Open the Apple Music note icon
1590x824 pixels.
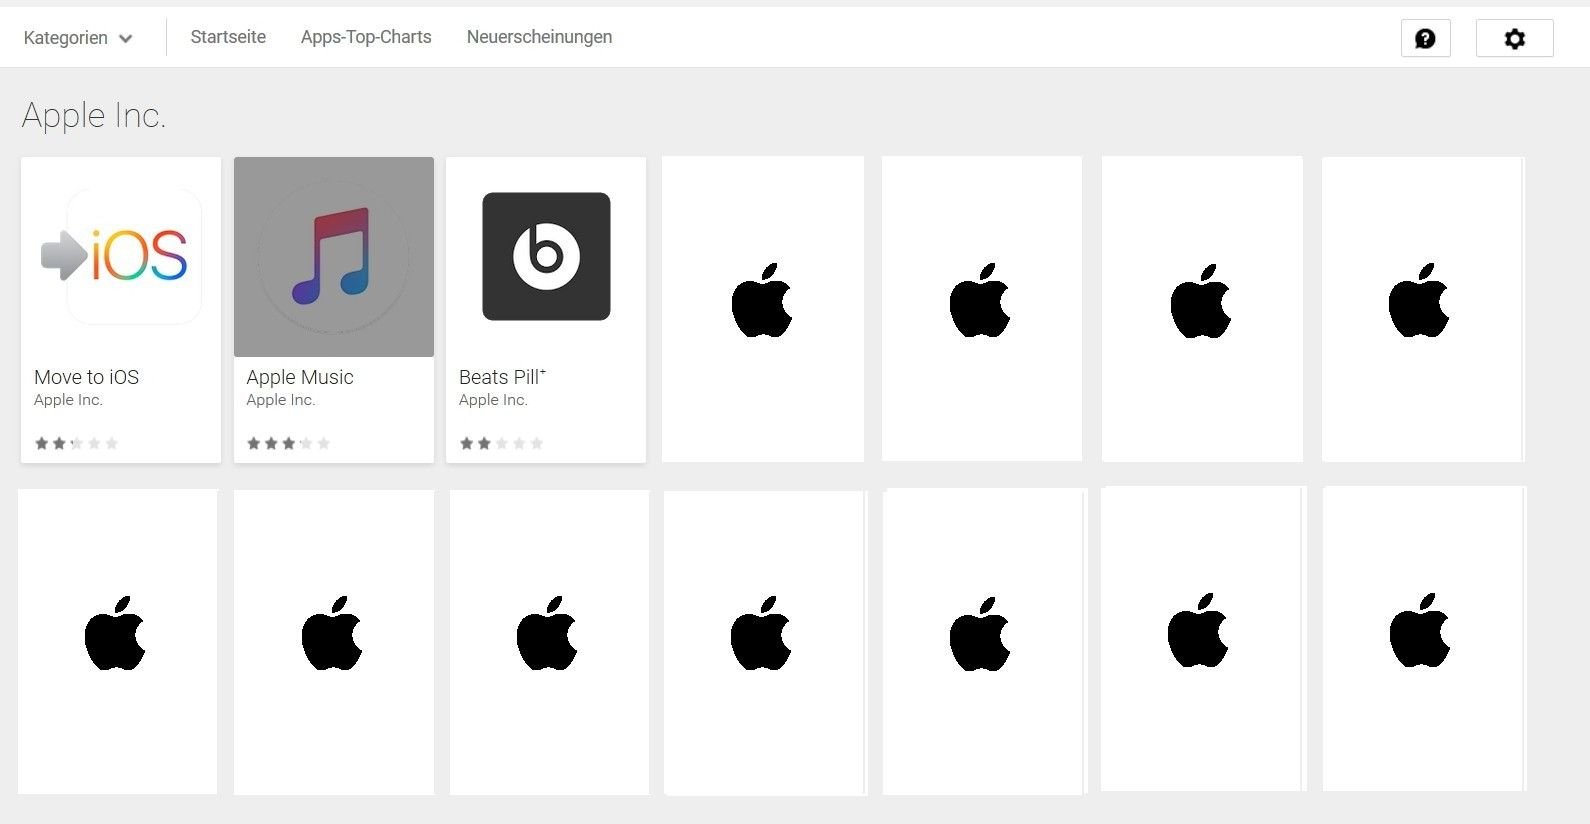[334, 257]
